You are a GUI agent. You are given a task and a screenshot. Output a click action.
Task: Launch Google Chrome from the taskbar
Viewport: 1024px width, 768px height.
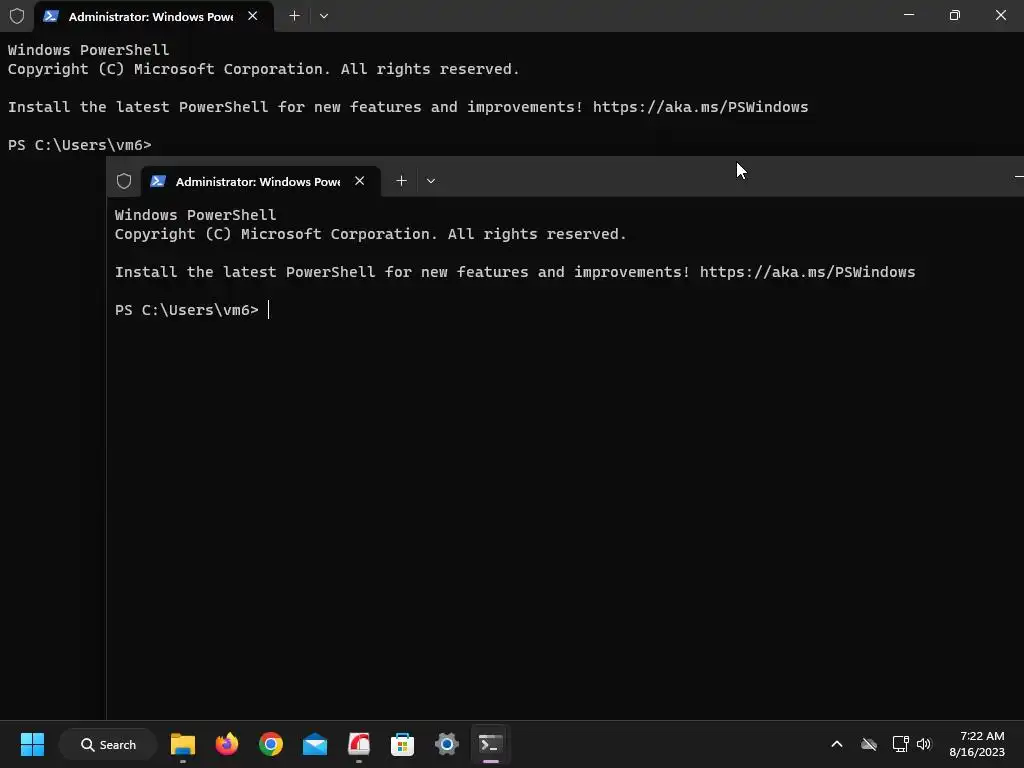point(271,744)
